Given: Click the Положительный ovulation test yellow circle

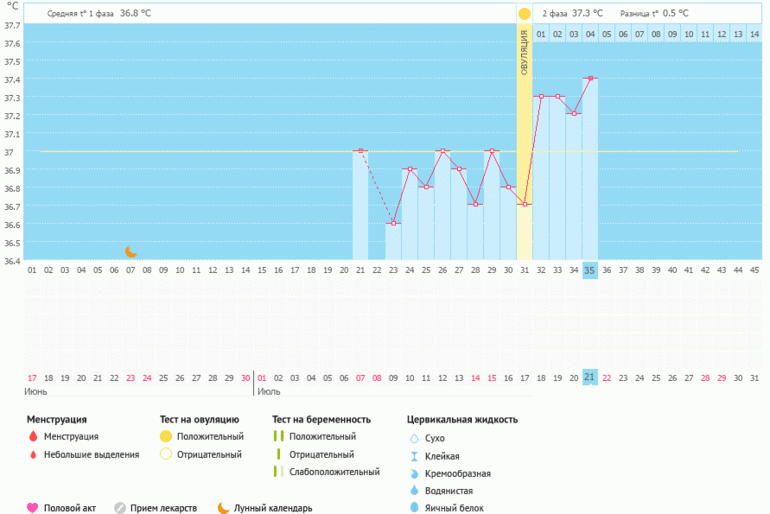Looking at the screenshot, I should (166, 437).
